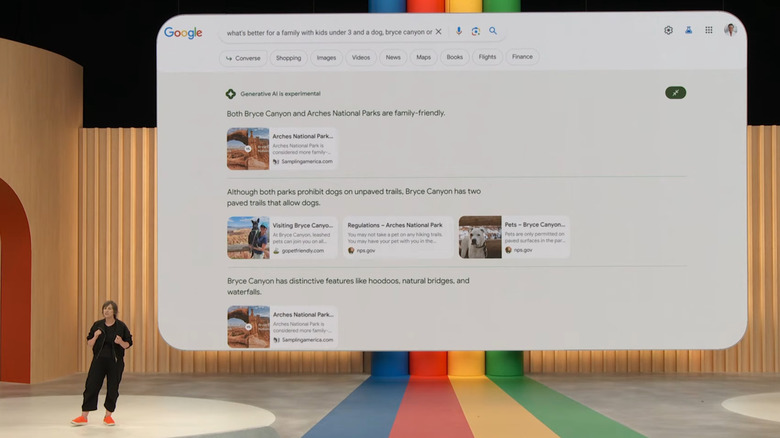This screenshot has width=780, height=438.
Task: Click the white dog photo thumbnail
Action: 480,238
